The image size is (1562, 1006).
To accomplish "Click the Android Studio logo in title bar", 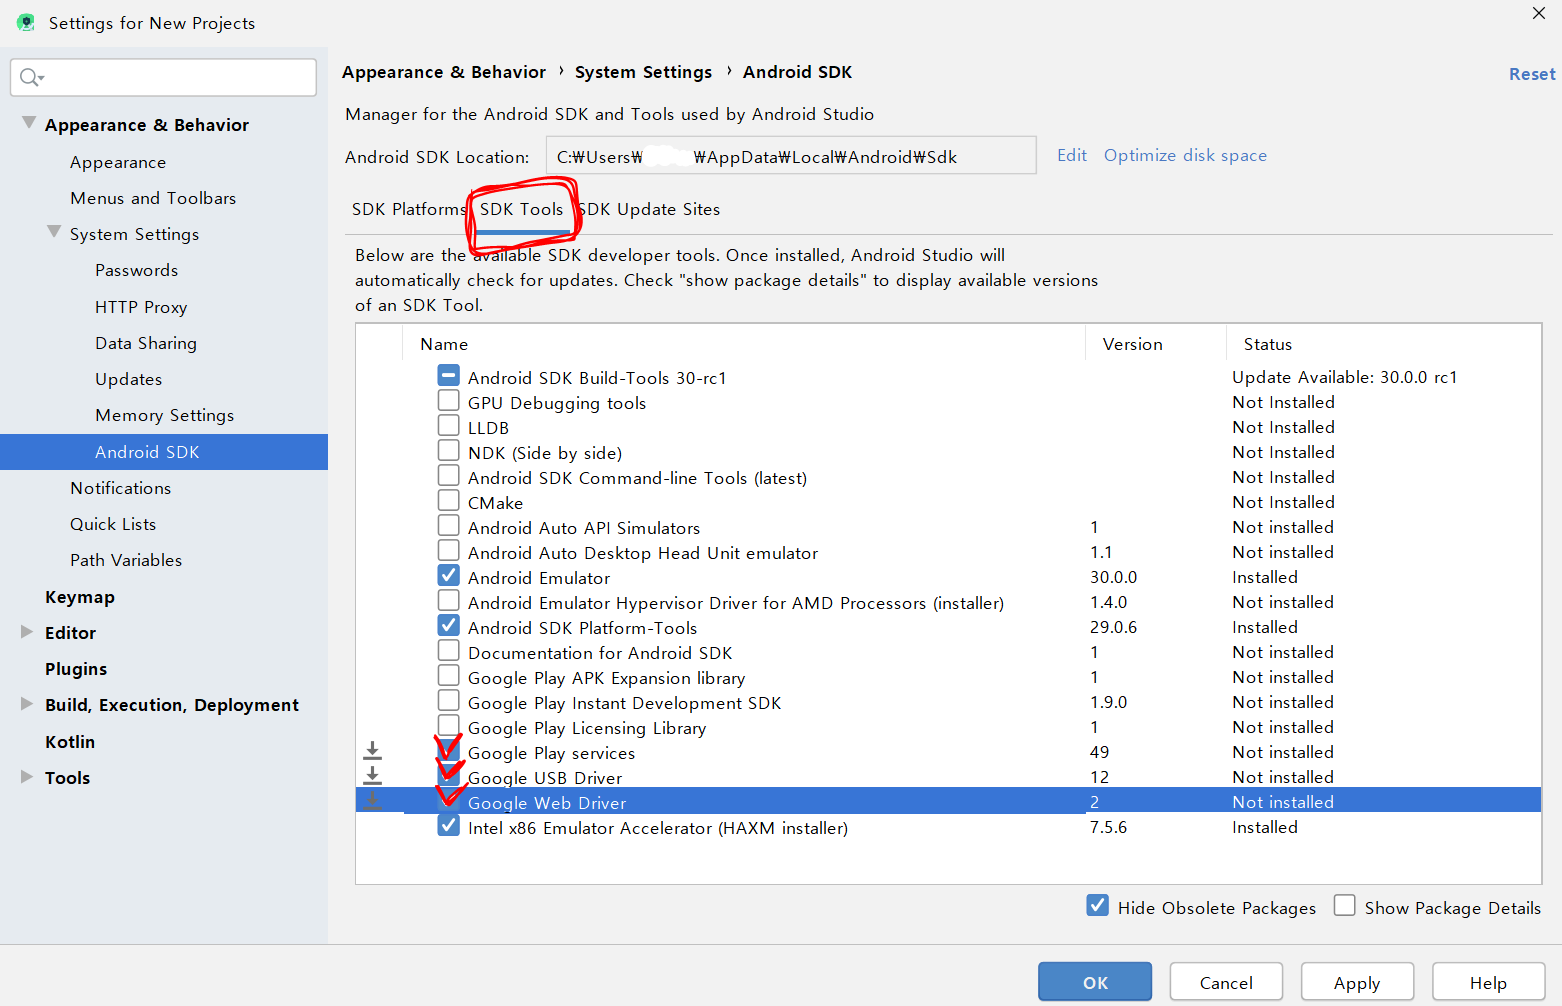I will [26, 22].
